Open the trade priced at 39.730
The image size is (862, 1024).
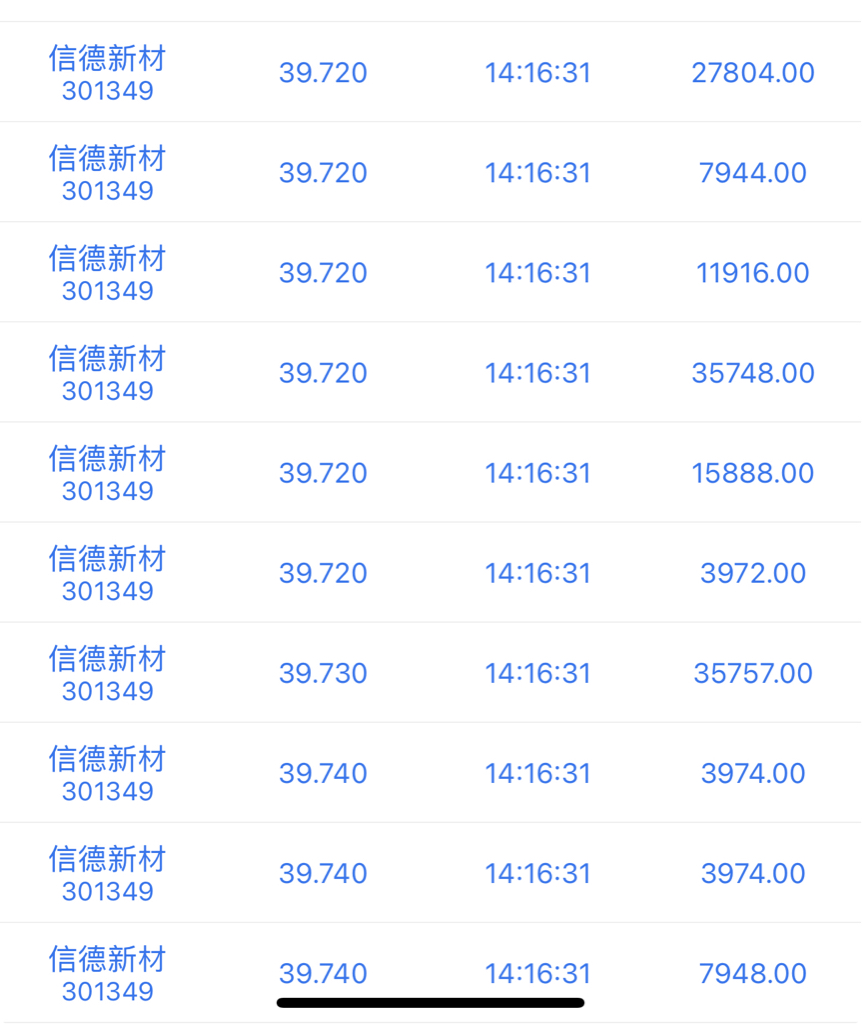[x=431, y=673]
